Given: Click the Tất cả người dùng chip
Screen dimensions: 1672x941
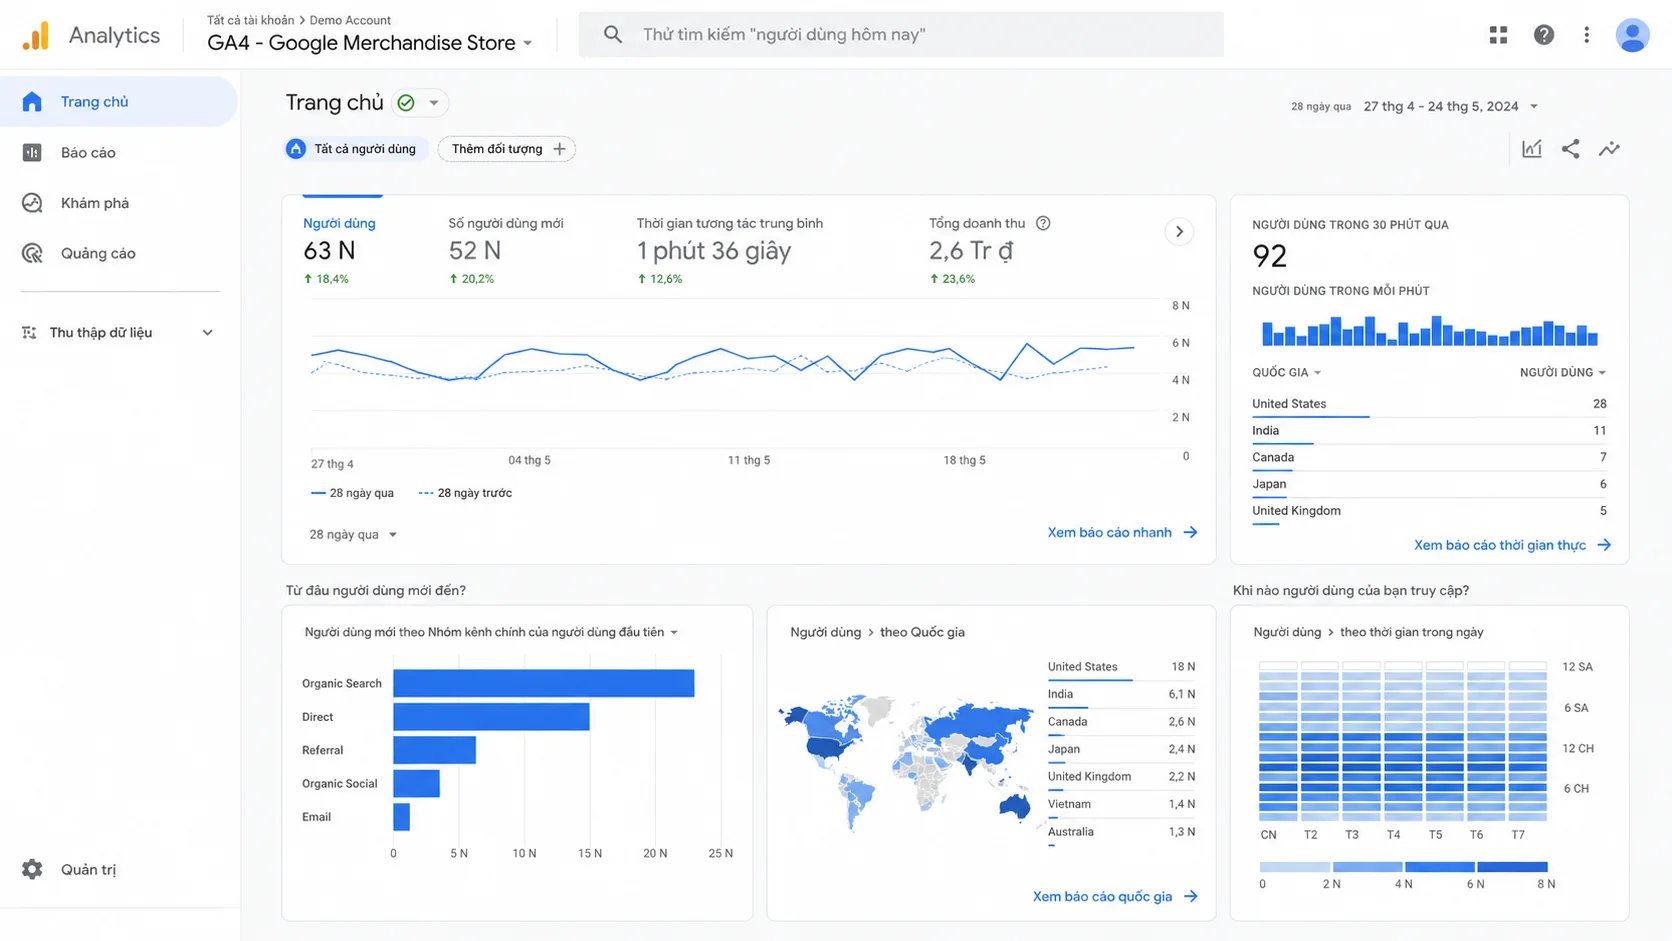Looking at the screenshot, I should tap(355, 149).
